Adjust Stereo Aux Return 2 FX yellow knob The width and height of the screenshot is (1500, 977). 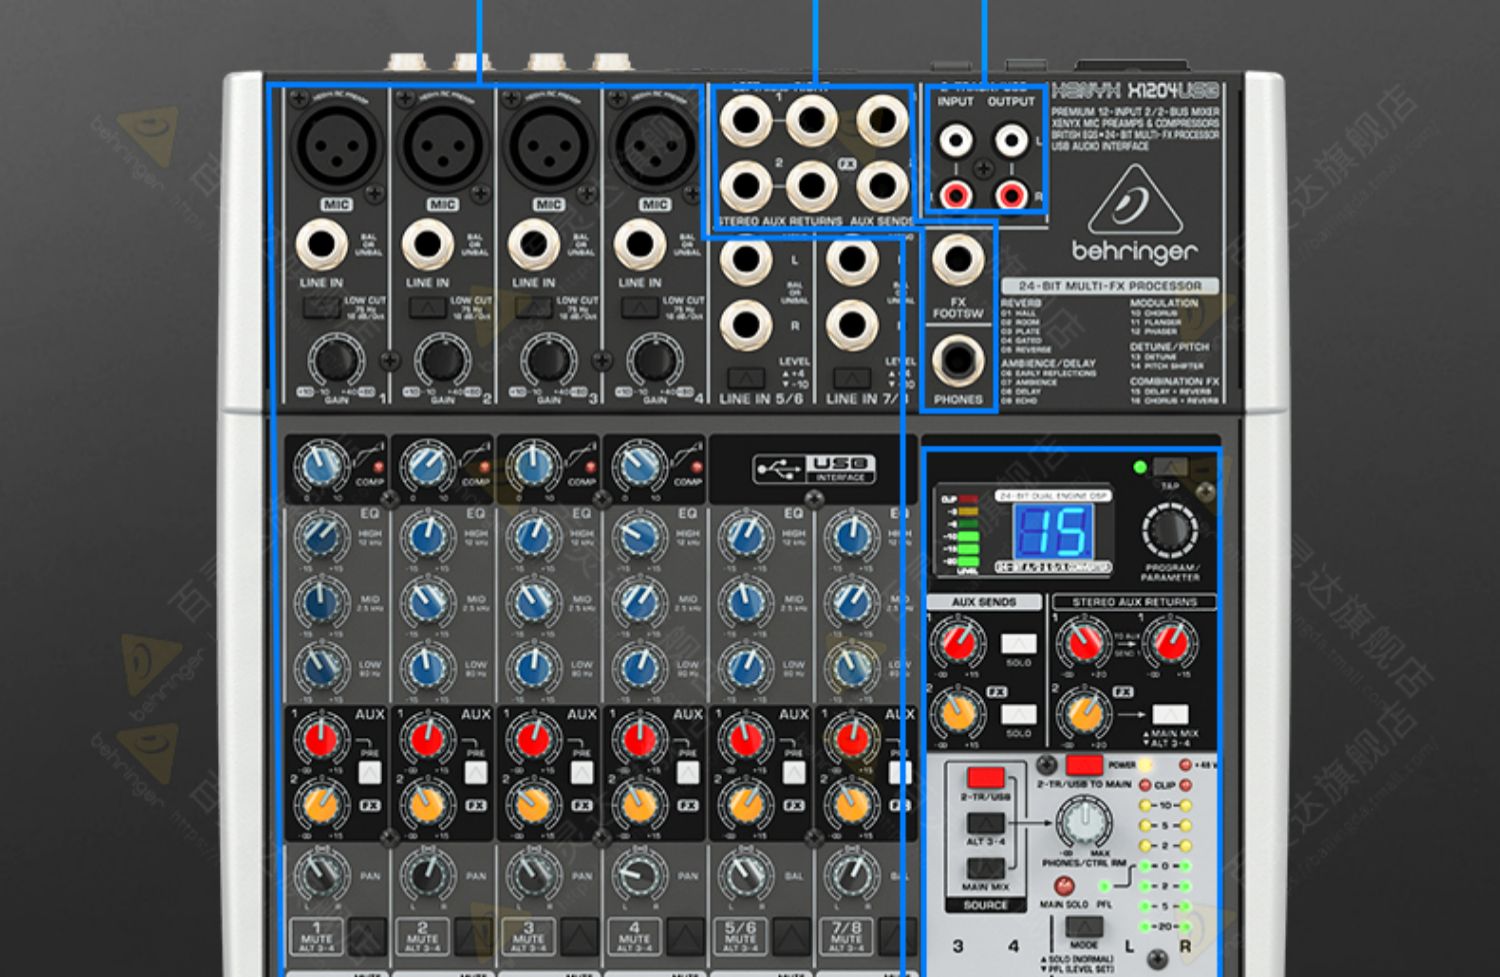point(1084,712)
